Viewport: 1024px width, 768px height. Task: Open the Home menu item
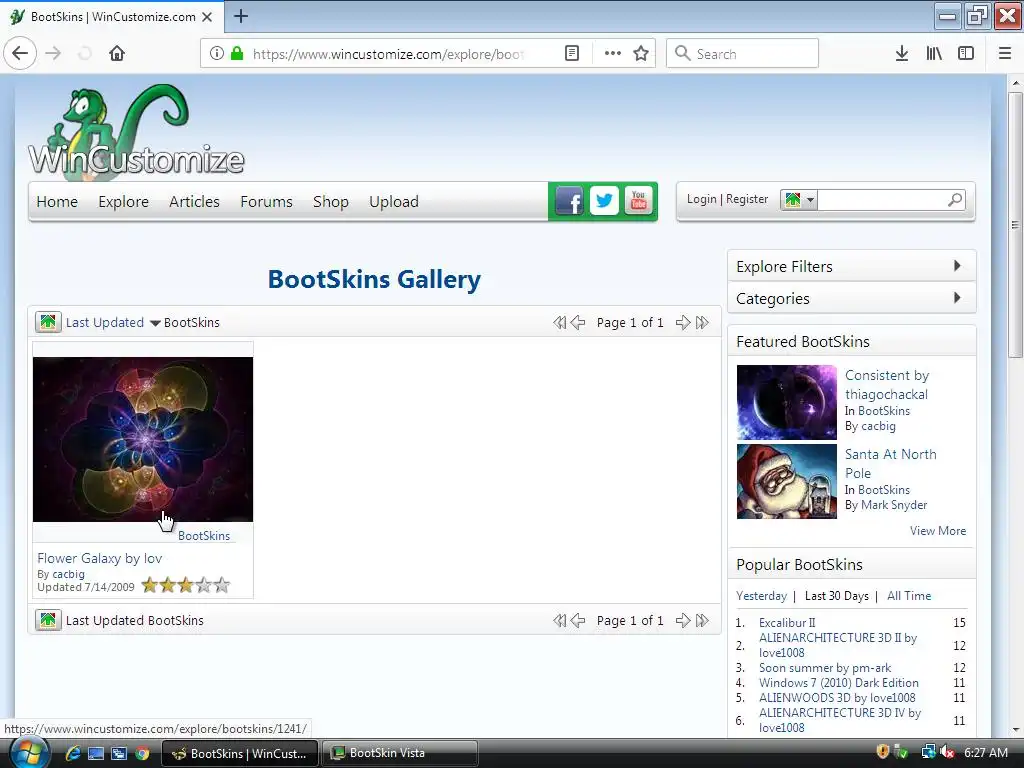point(57,202)
